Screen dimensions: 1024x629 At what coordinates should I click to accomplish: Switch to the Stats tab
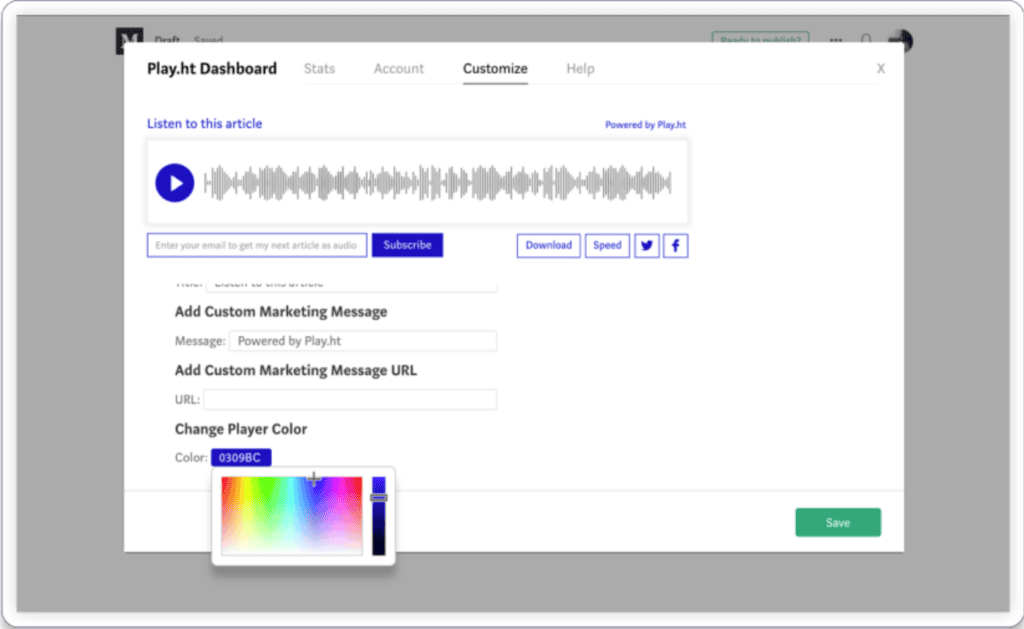click(x=319, y=69)
